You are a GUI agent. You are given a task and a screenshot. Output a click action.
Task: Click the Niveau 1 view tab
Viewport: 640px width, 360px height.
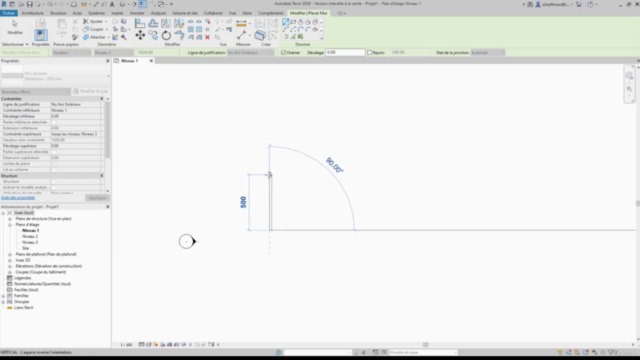[x=129, y=61]
